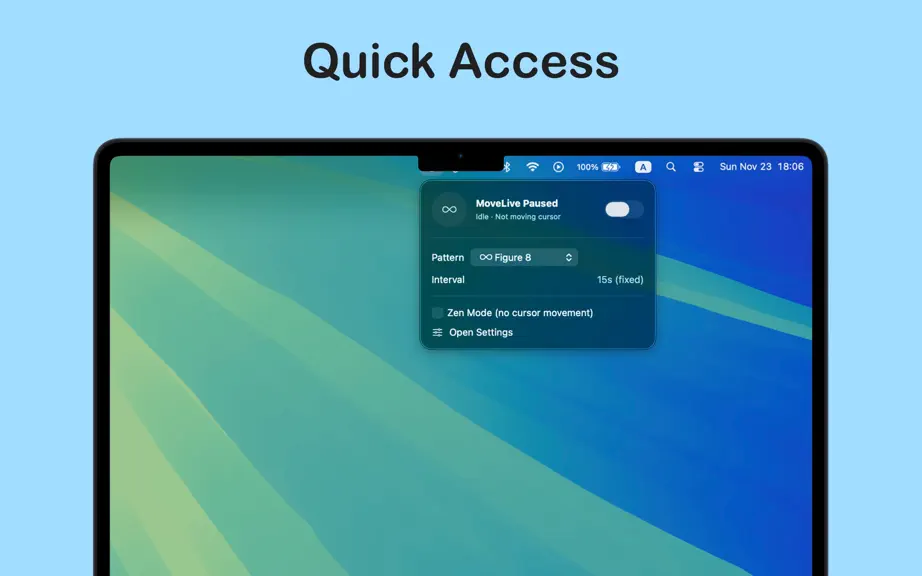
Task: Click the Interval label
Action: pyautogui.click(x=448, y=280)
